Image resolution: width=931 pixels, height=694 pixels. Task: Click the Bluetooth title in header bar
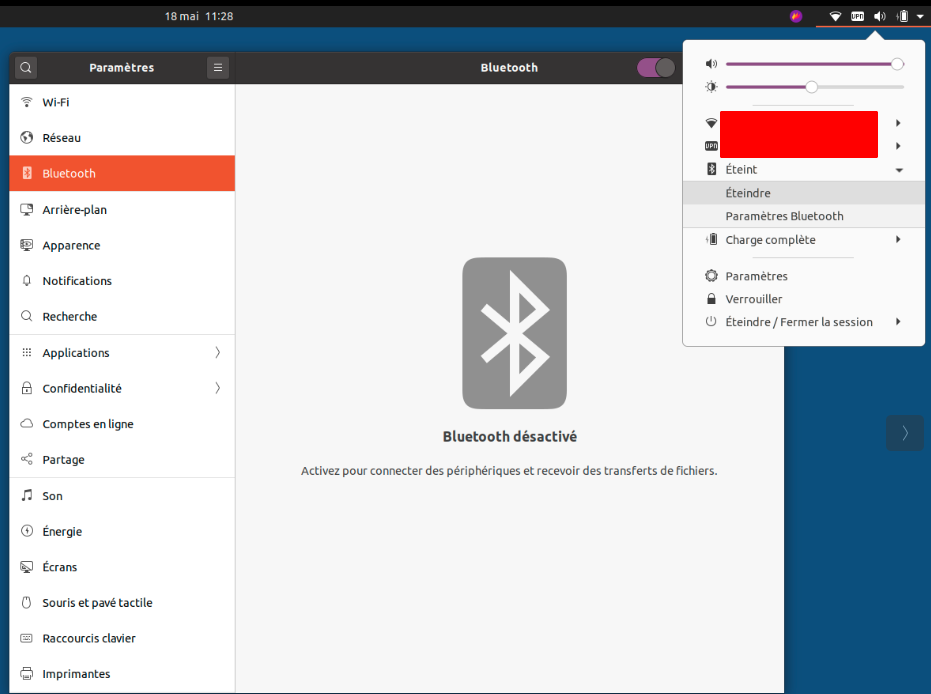click(x=509, y=68)
